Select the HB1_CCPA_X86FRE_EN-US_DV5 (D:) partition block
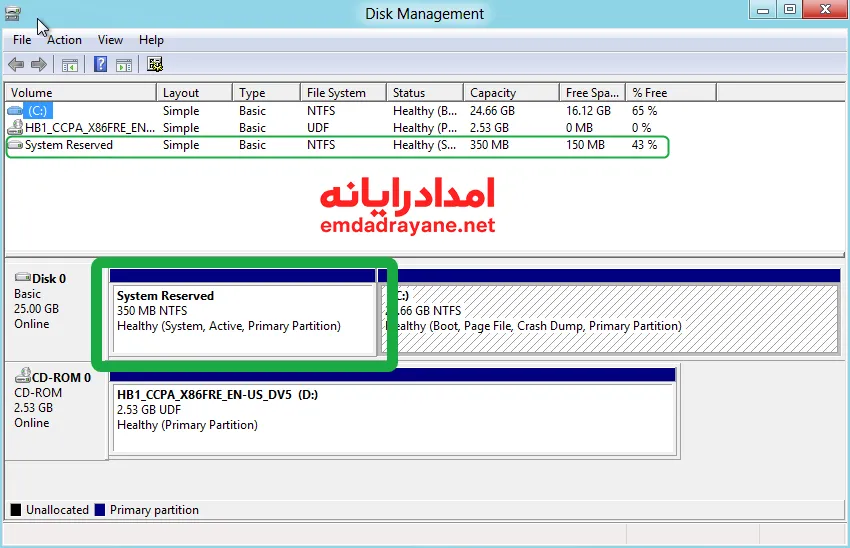 point(393,412)
